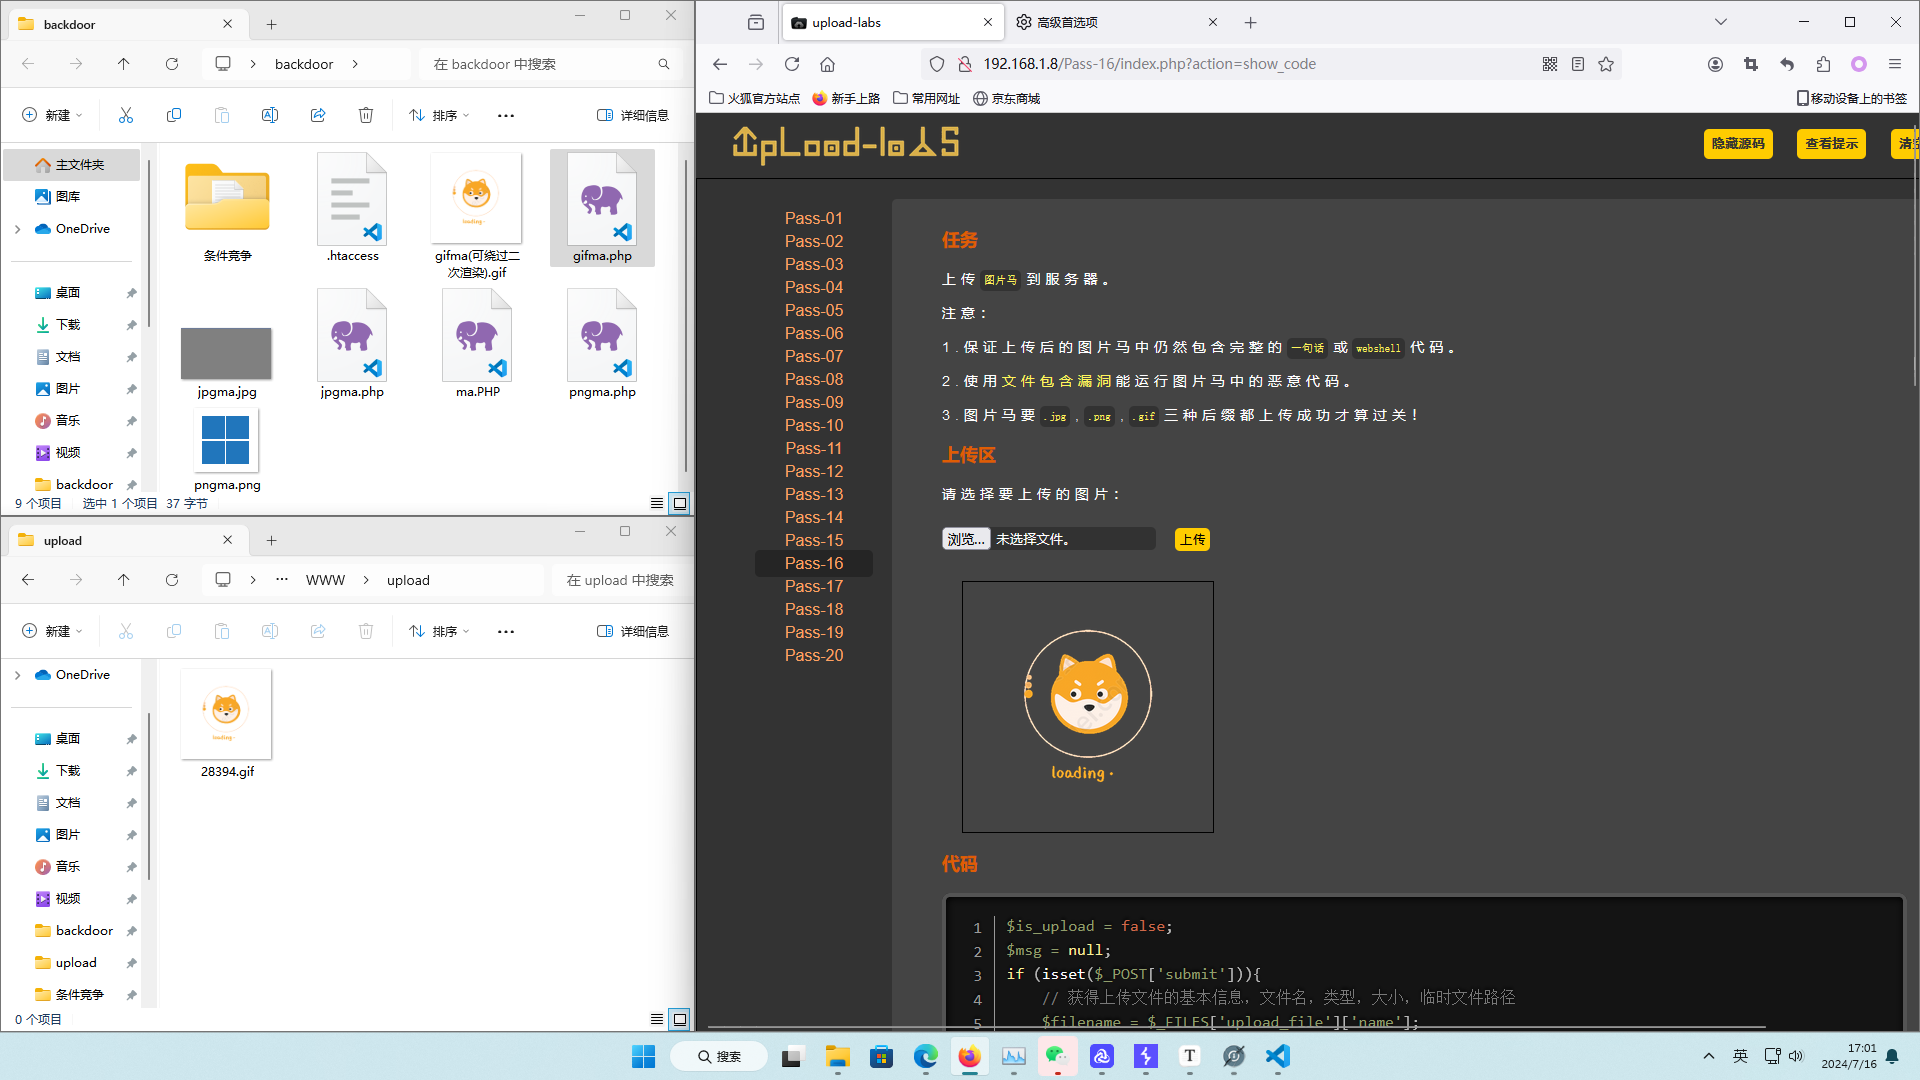The height and width of the screenshot is (1080, 1920).
Task: Select Pass-17 in sidebar menu
Action: point(813,586)
